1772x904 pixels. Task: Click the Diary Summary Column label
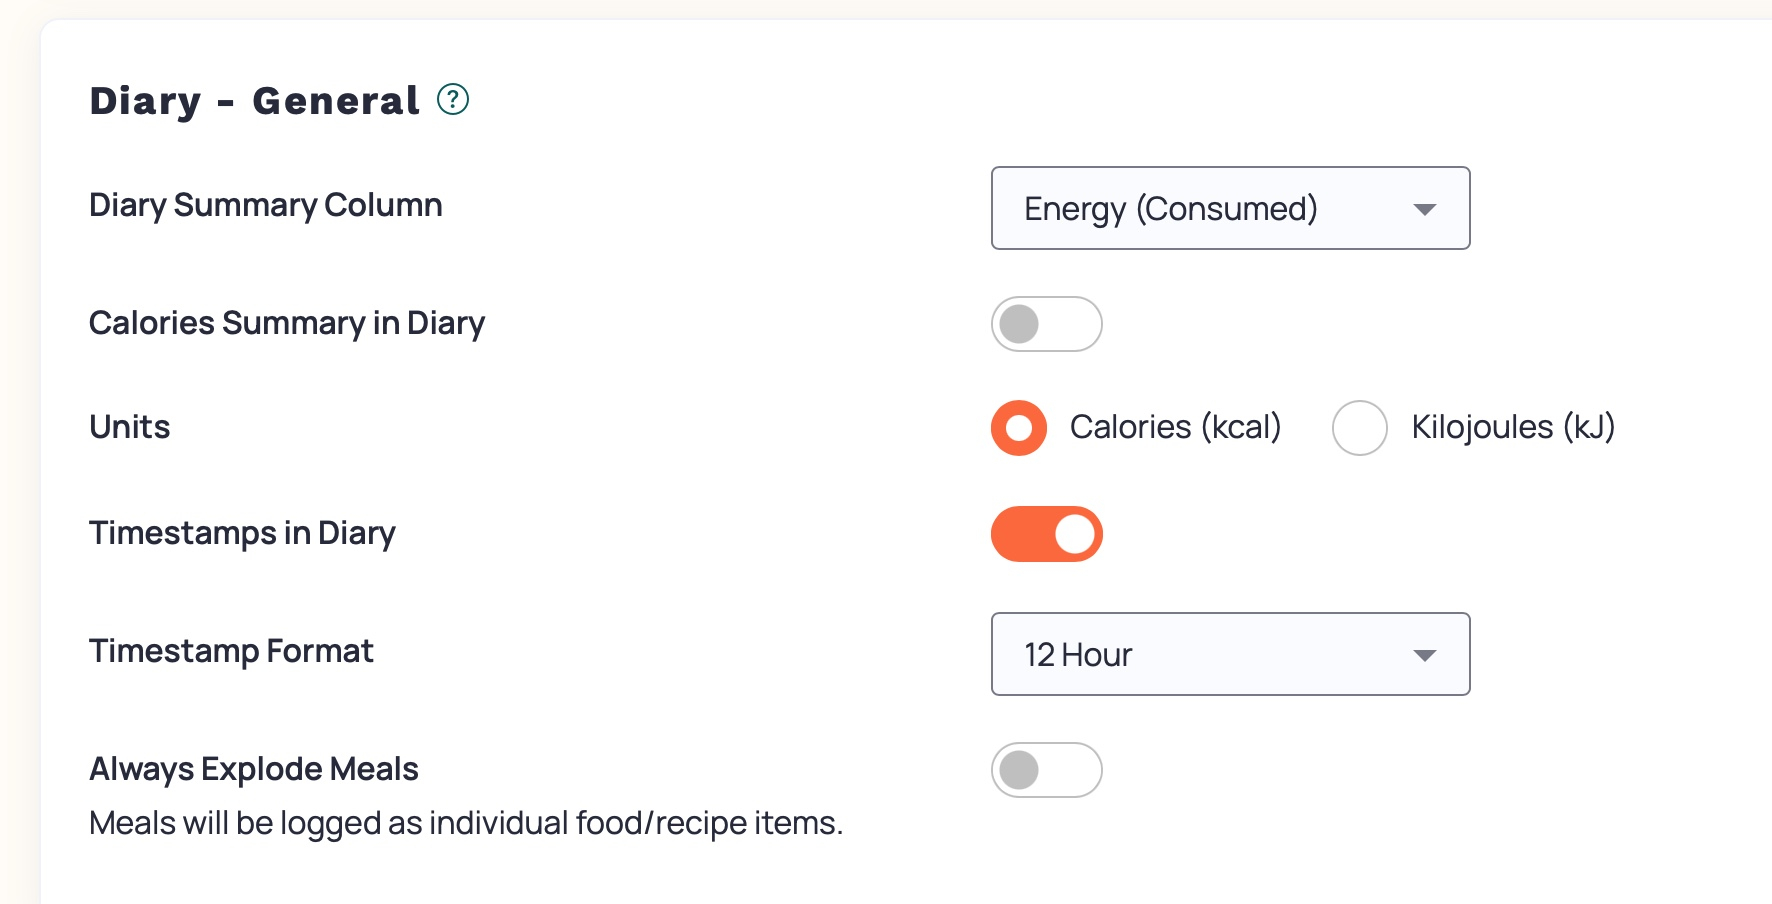click(x=265, y=205)
